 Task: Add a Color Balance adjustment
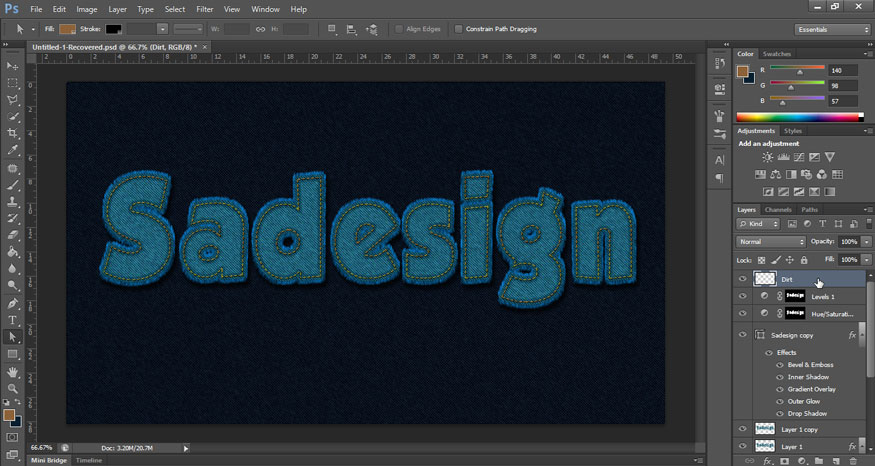click(x=776, y=175)
